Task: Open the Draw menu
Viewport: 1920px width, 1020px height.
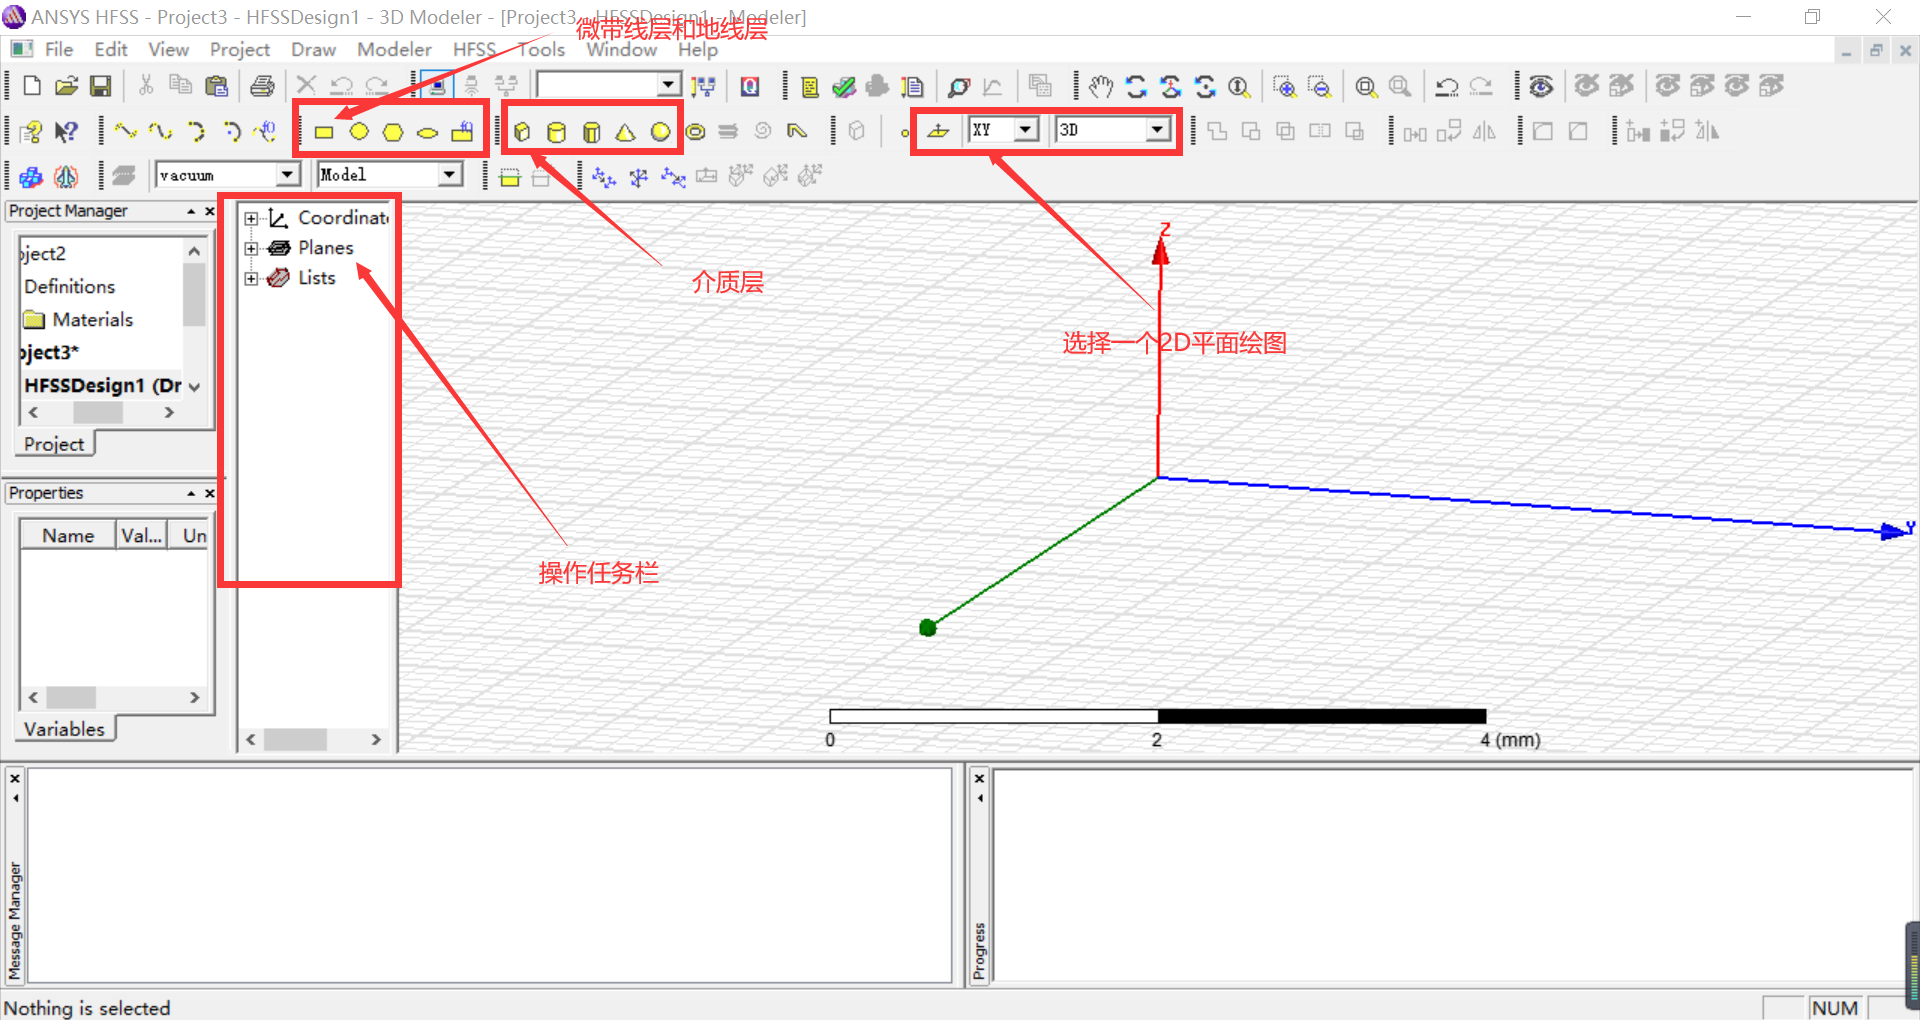Action: (x=313, y=49)
